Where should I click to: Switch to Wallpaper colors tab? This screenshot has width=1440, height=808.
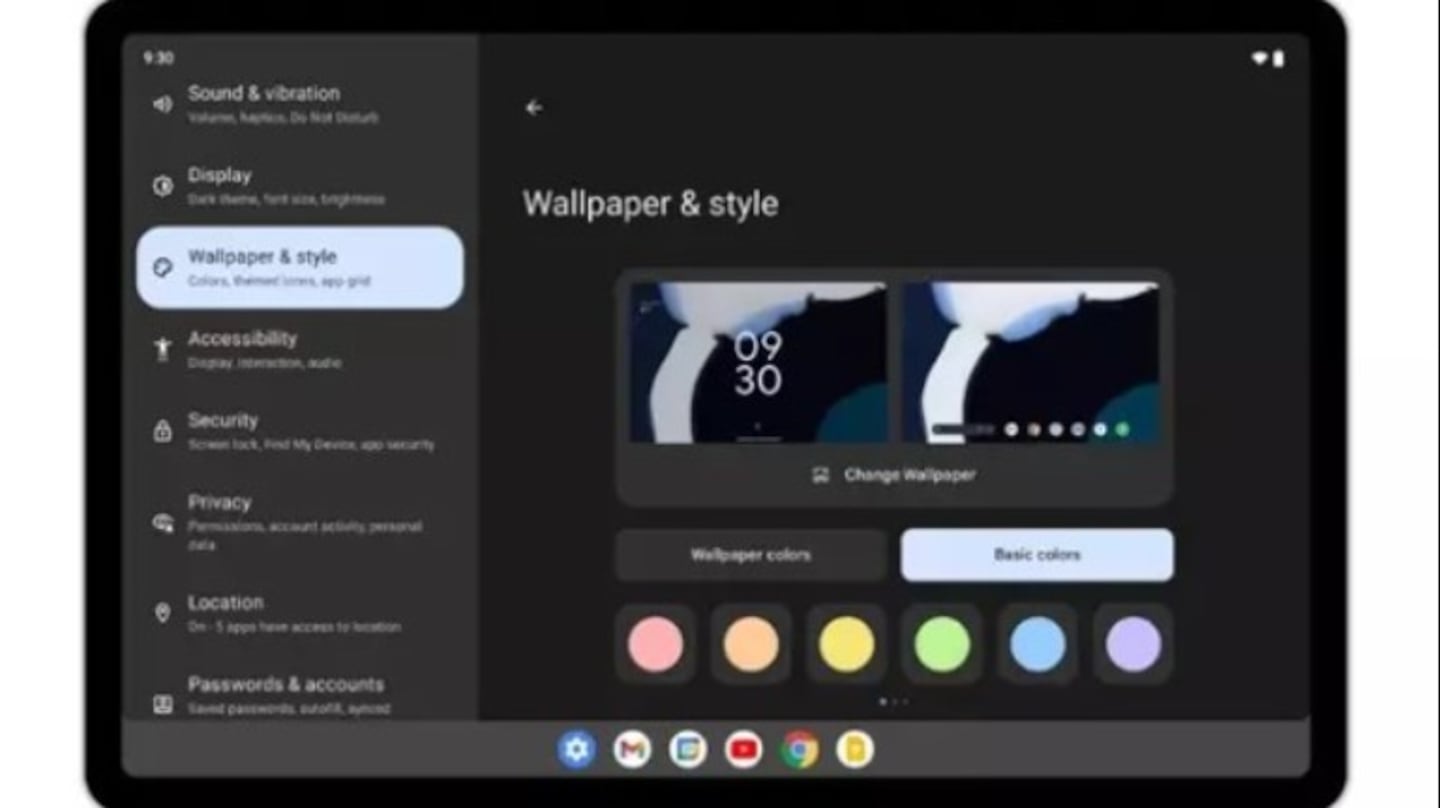pyautogui.click(x=750, y=555)
